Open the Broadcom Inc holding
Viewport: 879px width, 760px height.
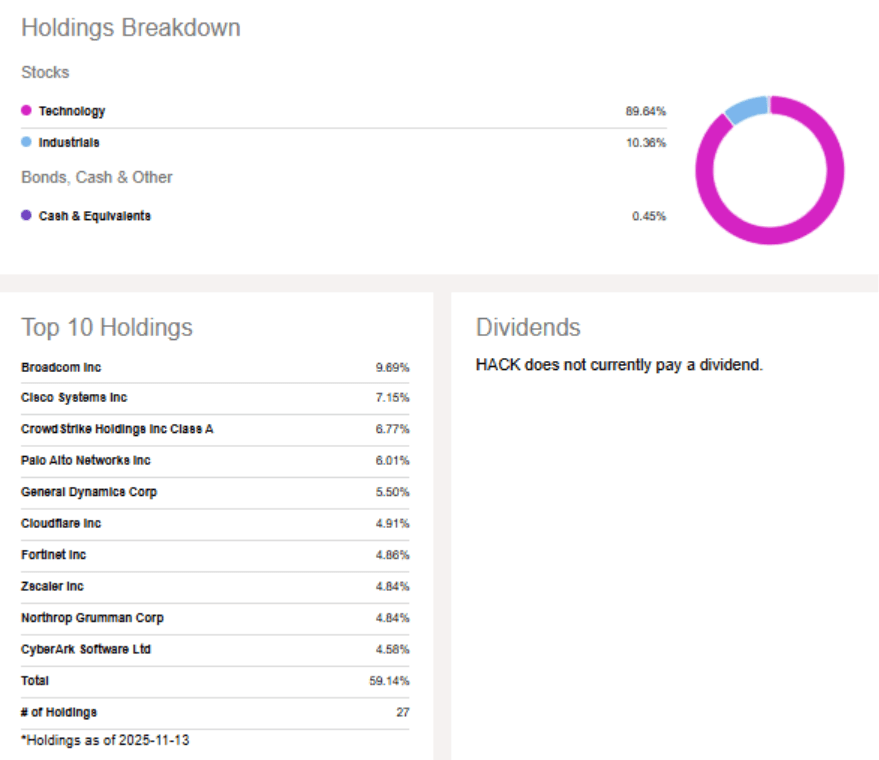(61, 368)
